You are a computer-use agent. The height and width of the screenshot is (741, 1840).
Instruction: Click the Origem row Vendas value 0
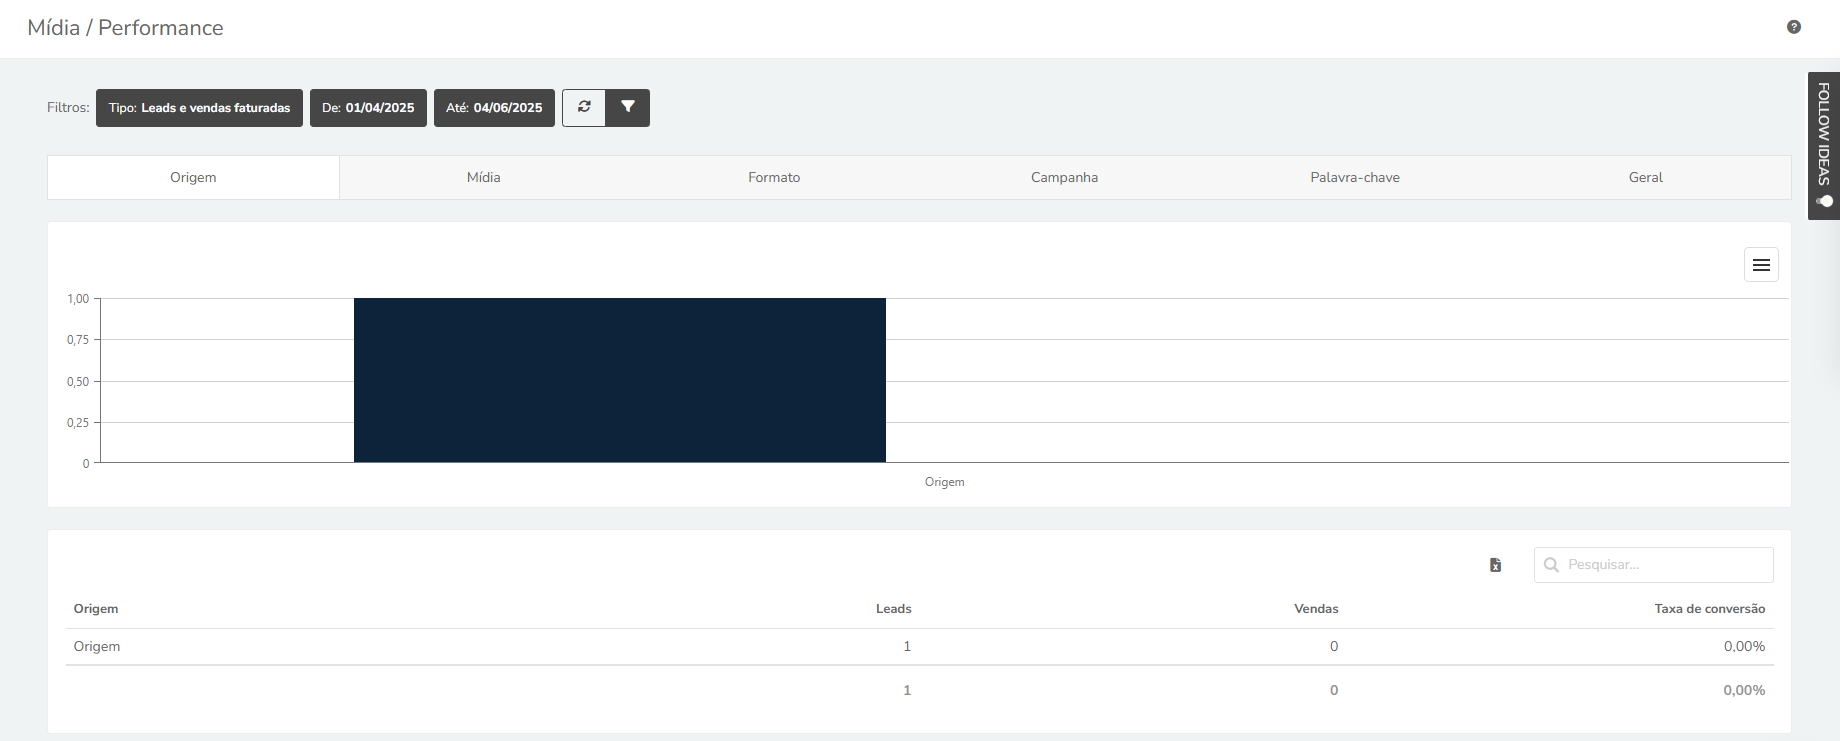click(x=1334, y=646)
